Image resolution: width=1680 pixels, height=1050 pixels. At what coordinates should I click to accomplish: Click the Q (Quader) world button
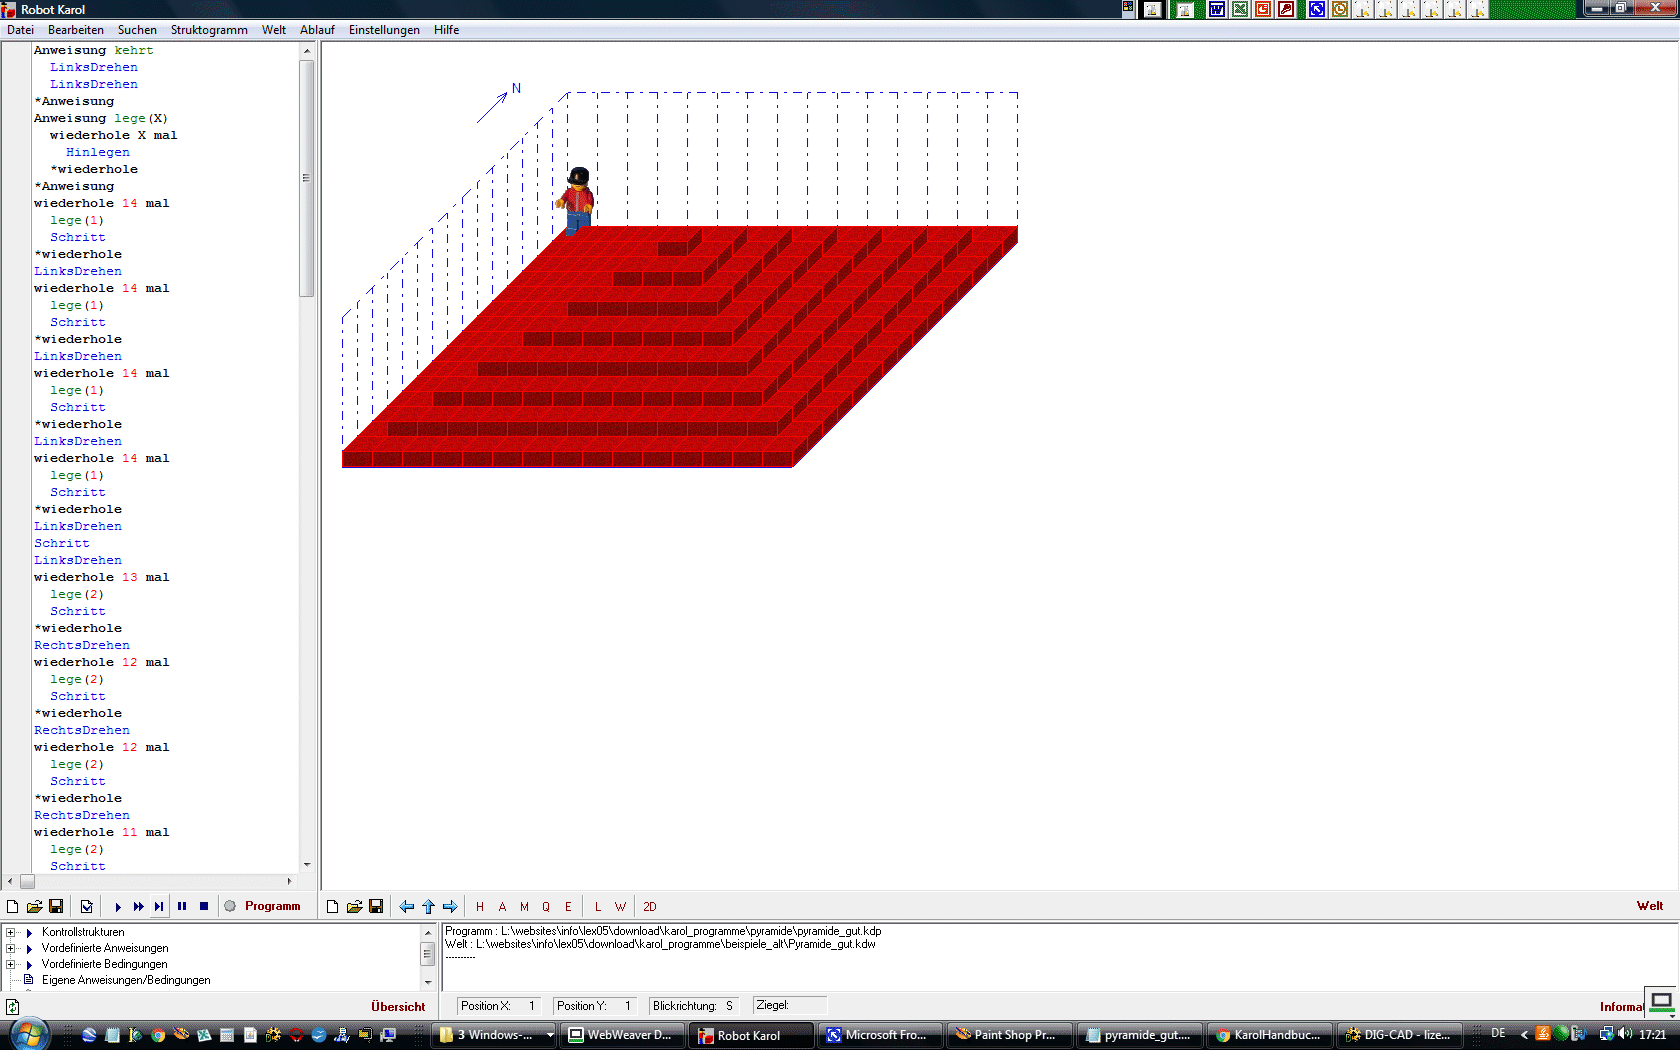546,907
